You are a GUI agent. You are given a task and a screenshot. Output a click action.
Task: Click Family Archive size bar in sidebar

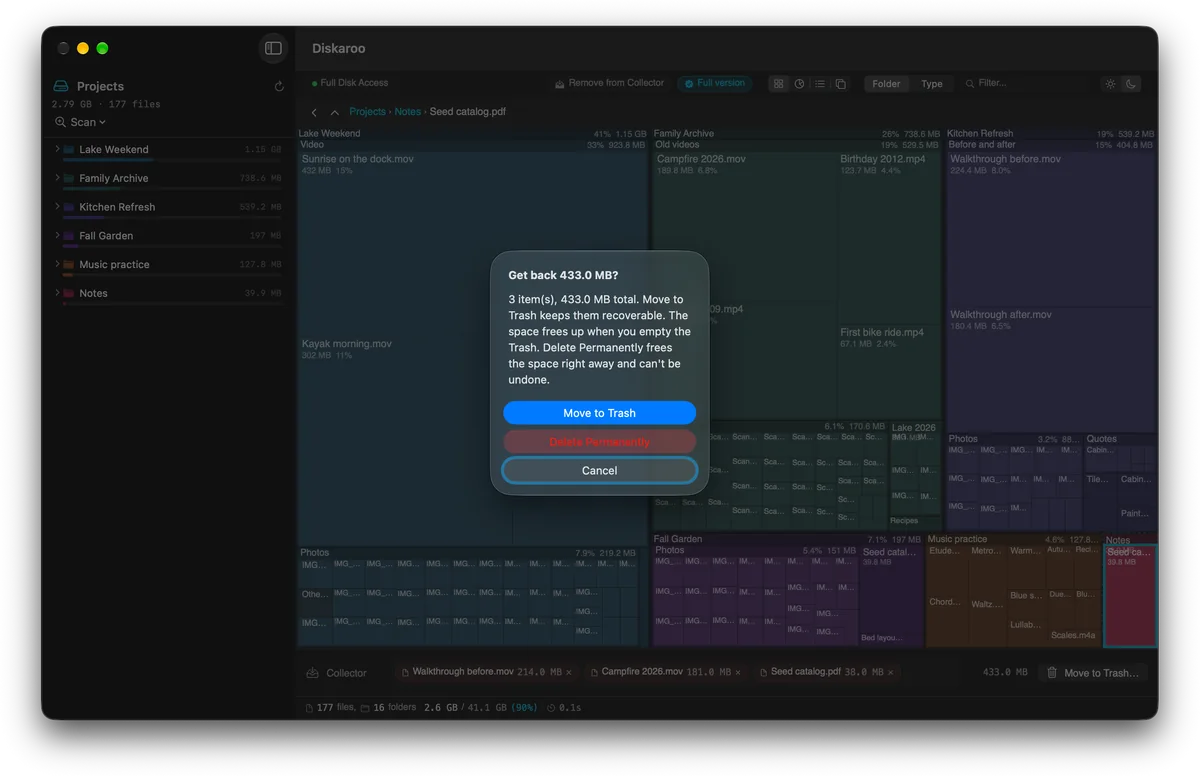[172, 189]
